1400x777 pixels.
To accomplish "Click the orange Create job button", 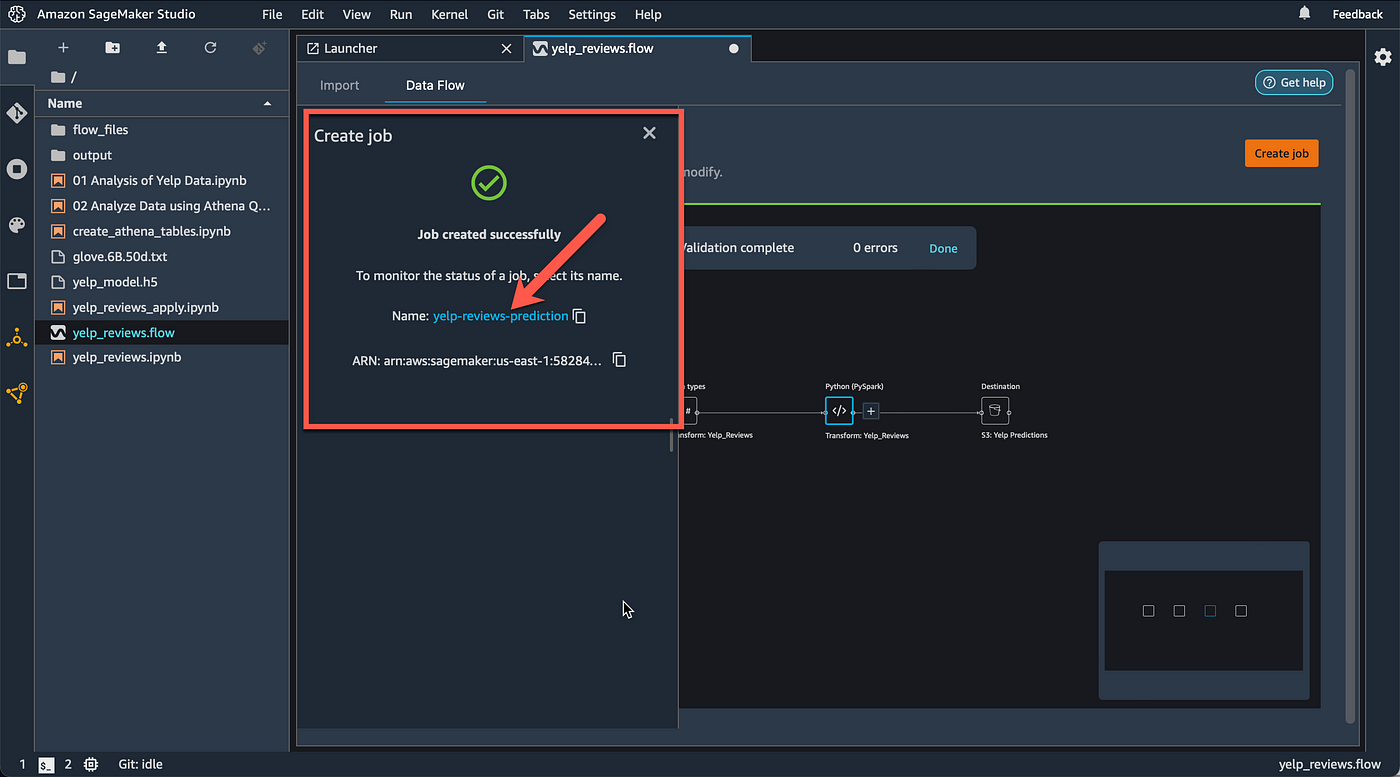I will 1281,153.
